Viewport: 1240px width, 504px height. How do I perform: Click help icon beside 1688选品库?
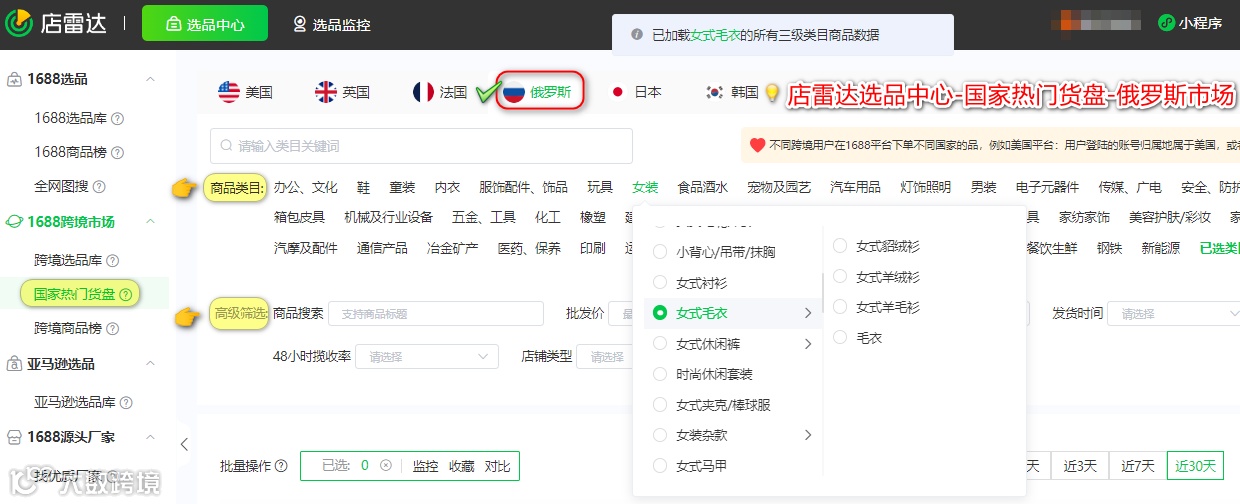pos(117,119)
